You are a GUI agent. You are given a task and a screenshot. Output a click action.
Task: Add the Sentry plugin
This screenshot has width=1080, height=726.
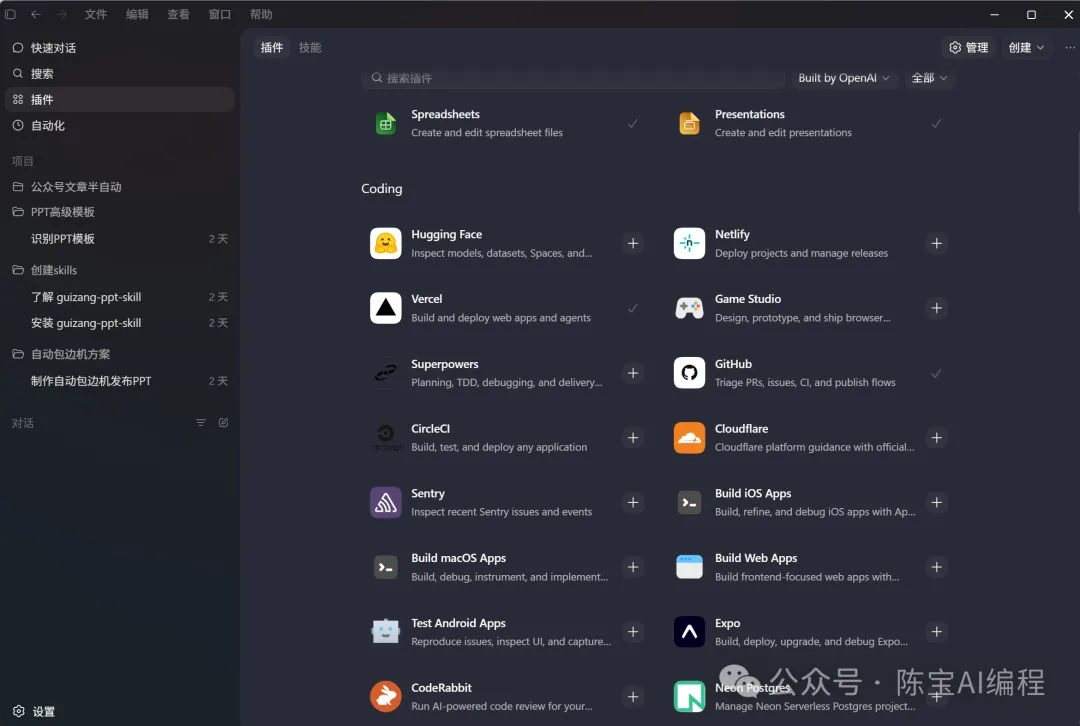tap(632, 502)
